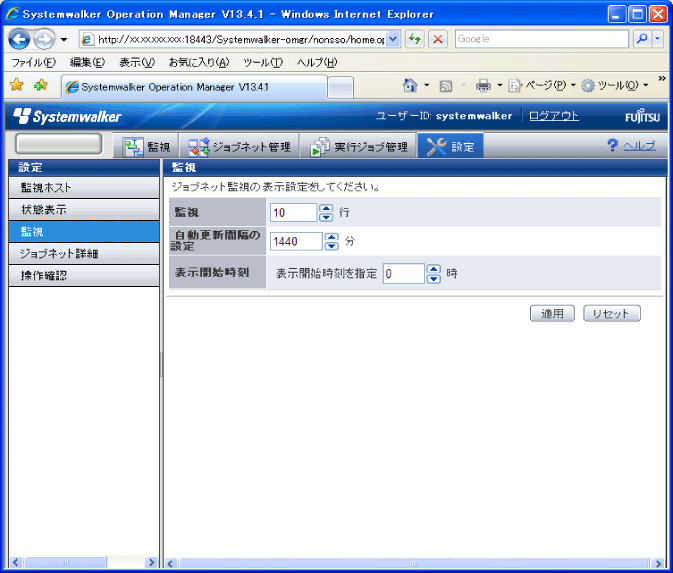Click the Print icon
Screen dimensions: 673x573
pyautogui.click(x=483, y=86)
